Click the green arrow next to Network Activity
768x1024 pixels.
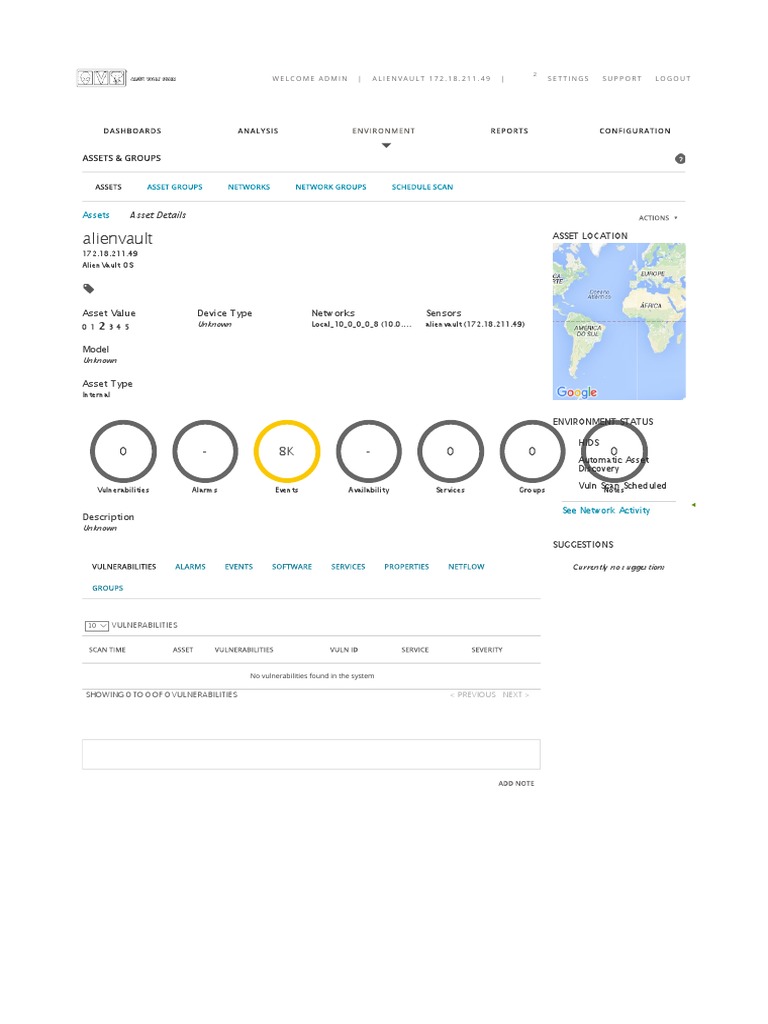tap(694, 505)
